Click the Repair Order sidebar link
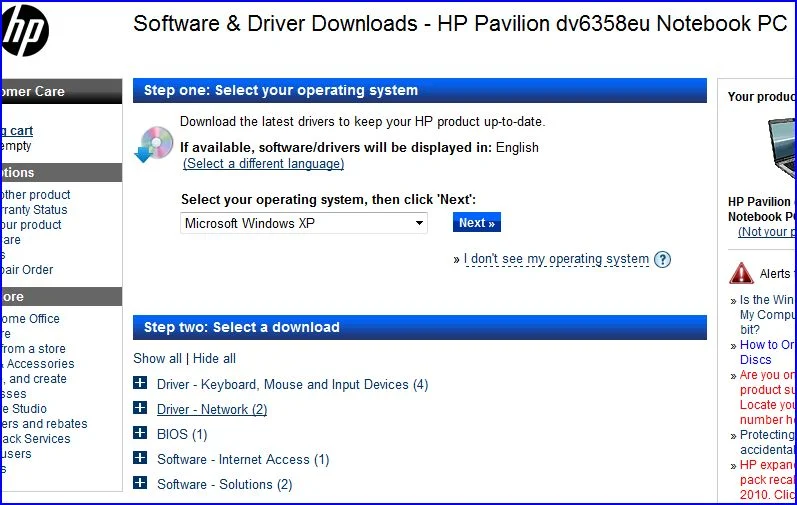The image size is (797, 505). point(27,270)
